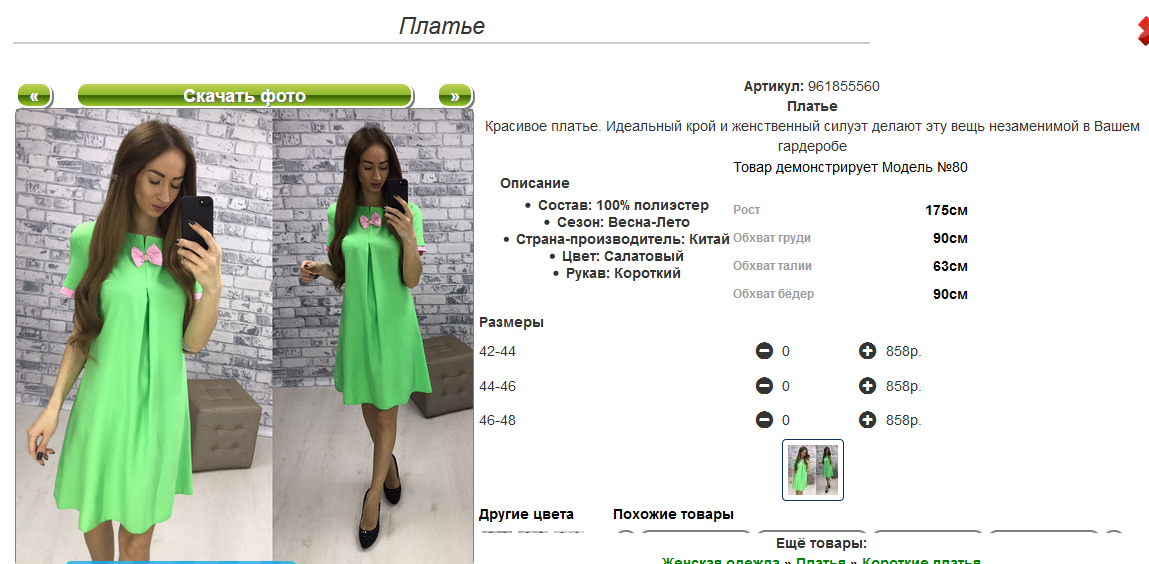Click the 858р. price for size 46-48

coord(904,420)
